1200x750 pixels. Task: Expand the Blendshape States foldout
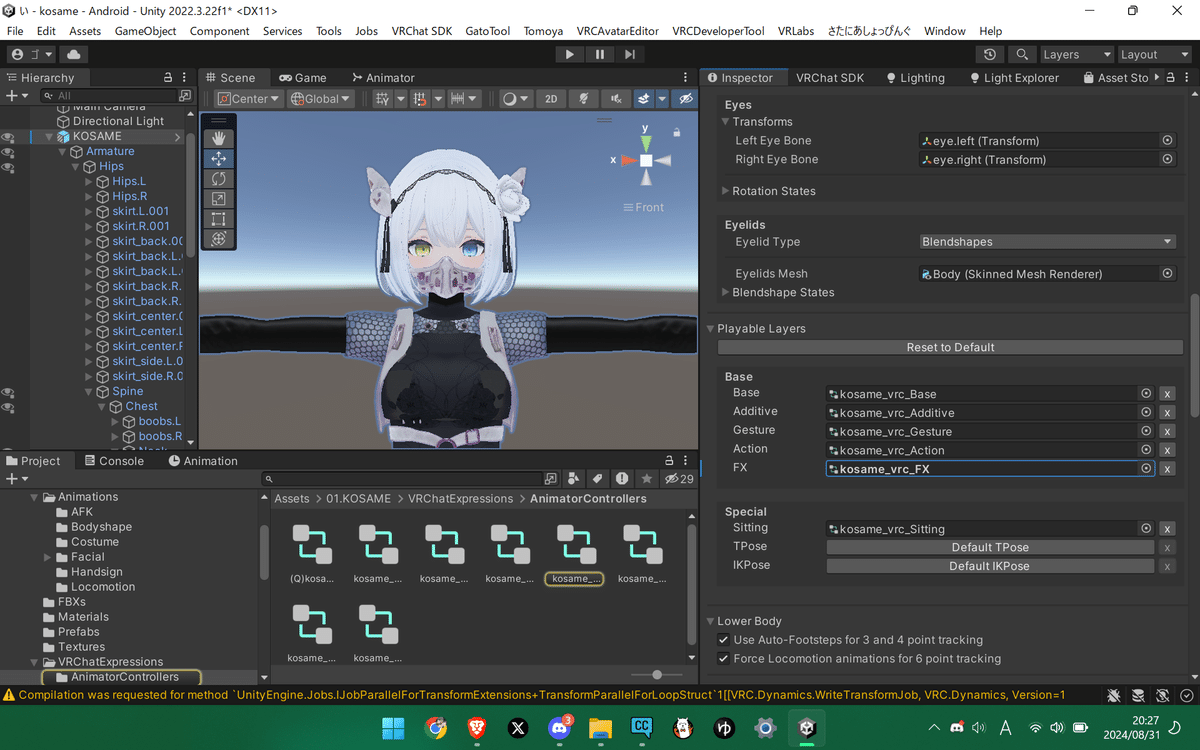(x=726, y=292)
